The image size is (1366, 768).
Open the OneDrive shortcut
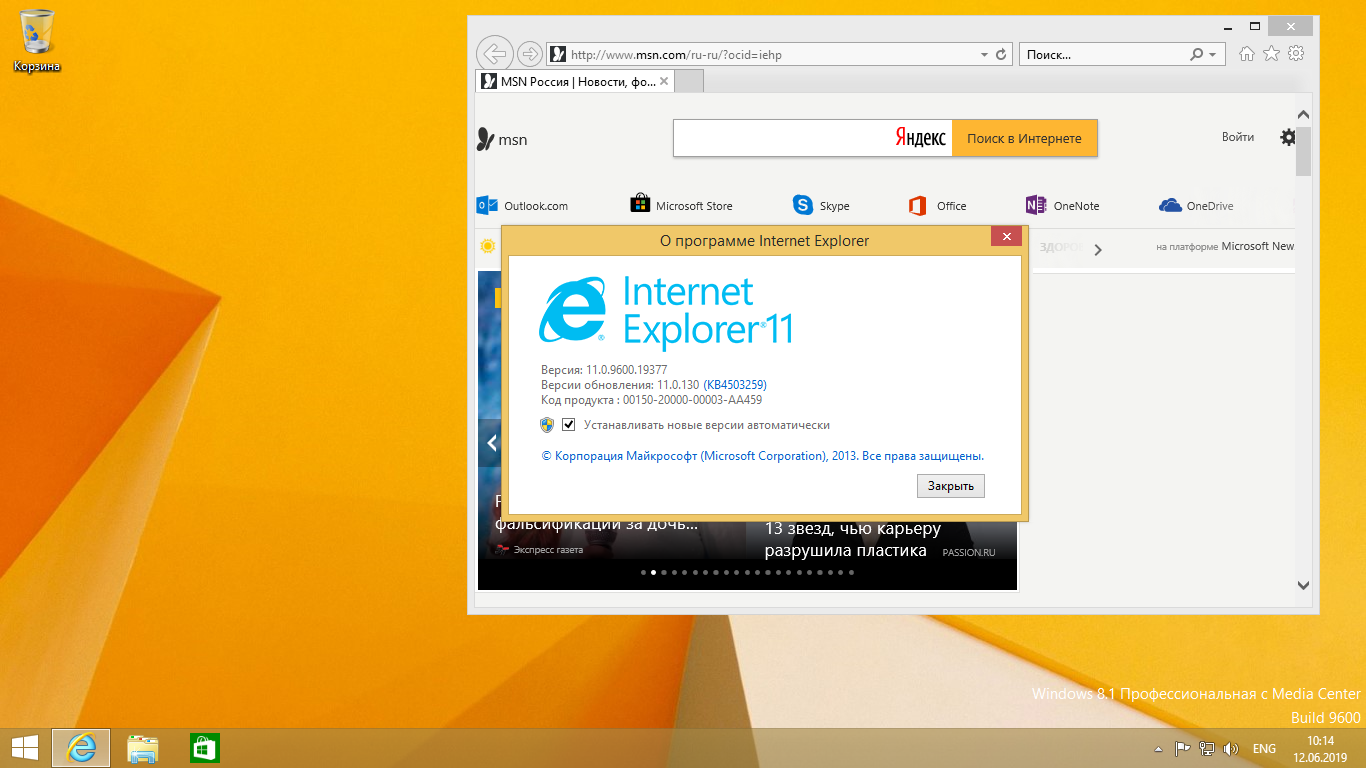[x=1196, y=205]
